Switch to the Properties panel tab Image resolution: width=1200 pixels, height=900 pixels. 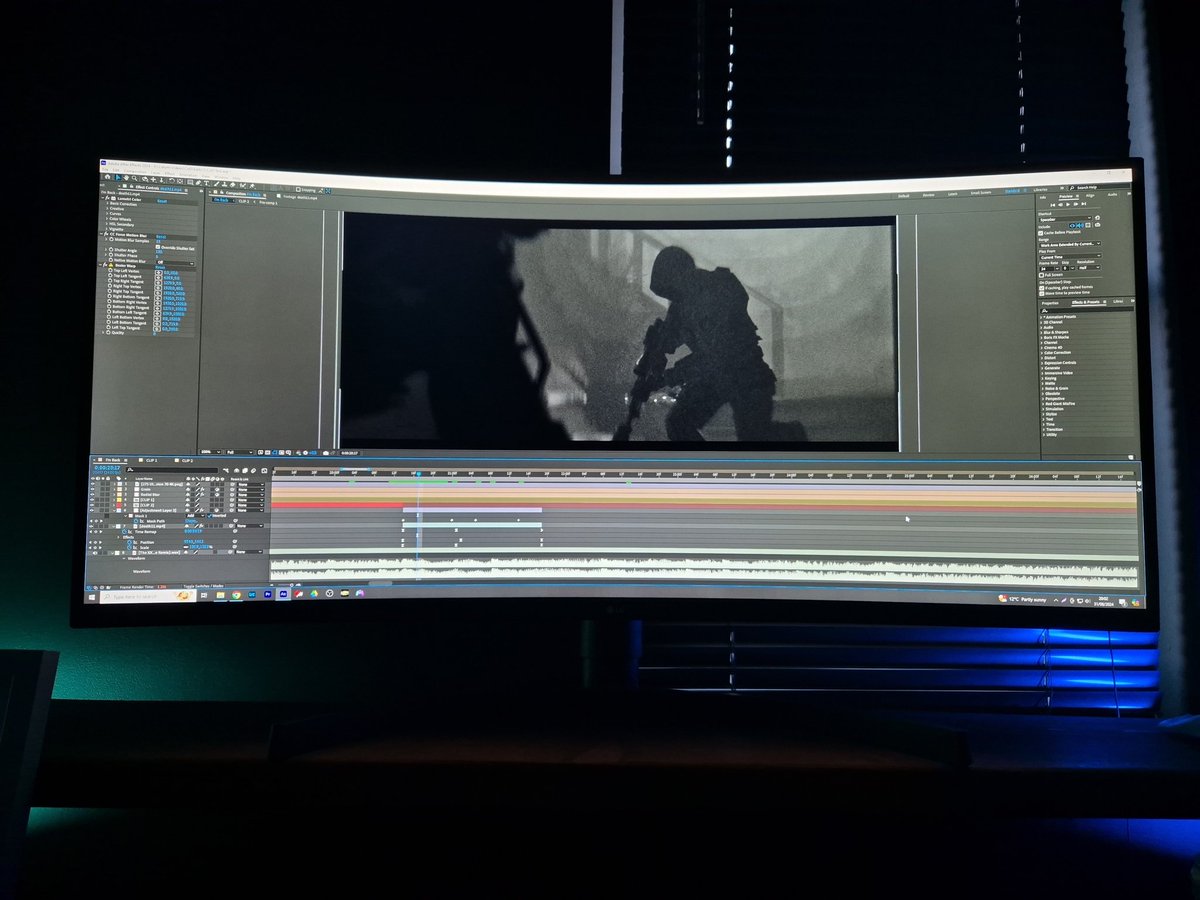[x=1050, y=303]
